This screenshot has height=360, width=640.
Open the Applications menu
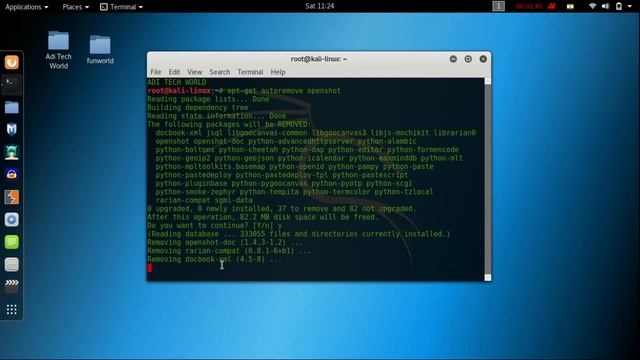(x=27, y=7)
